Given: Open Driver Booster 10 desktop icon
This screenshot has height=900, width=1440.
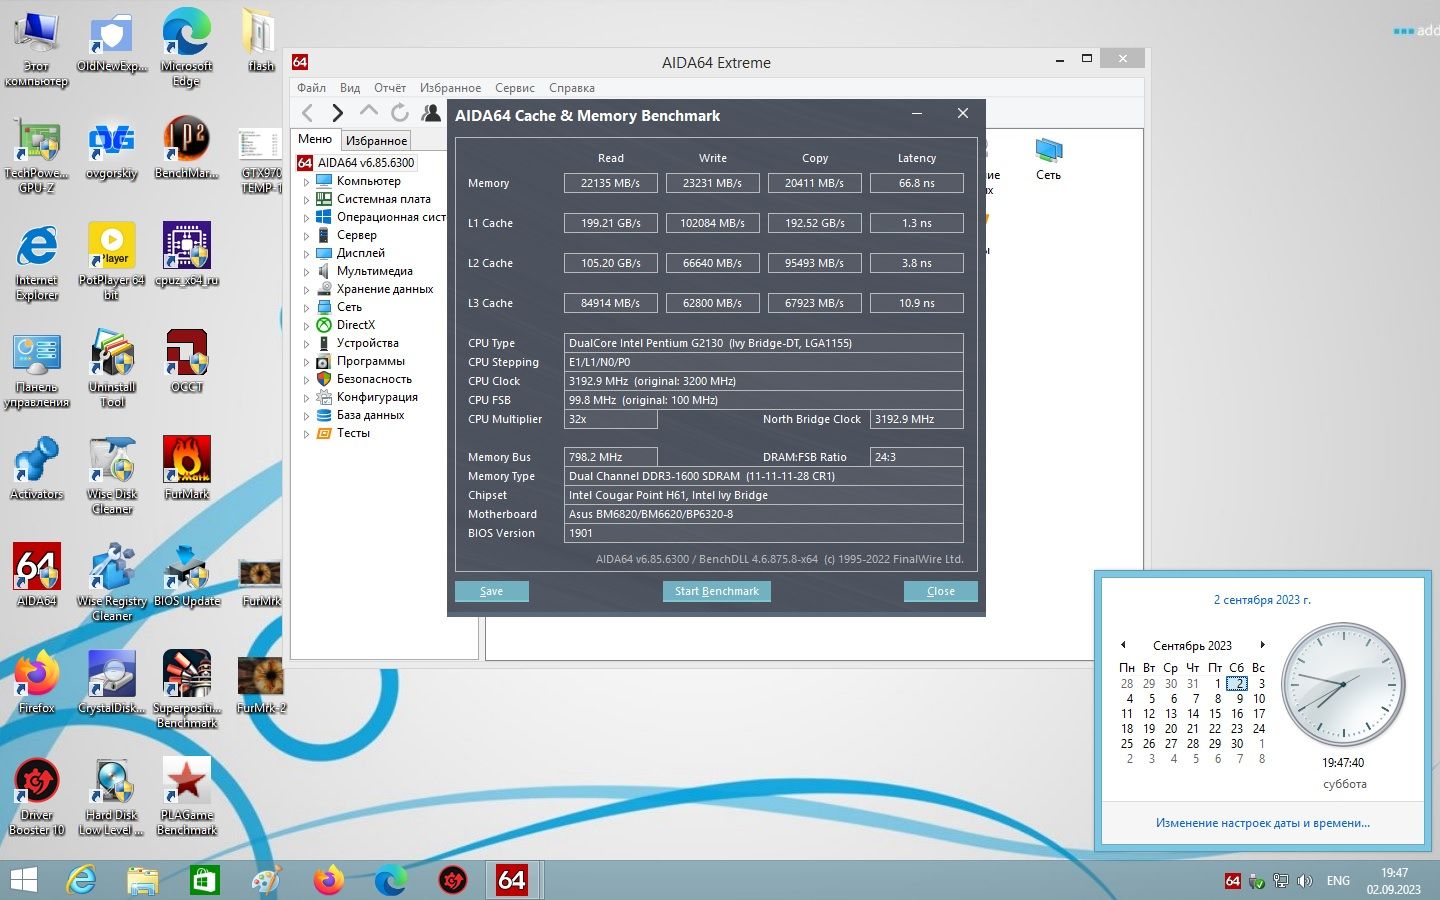Looking at the screenshot, I should point(37,797).
